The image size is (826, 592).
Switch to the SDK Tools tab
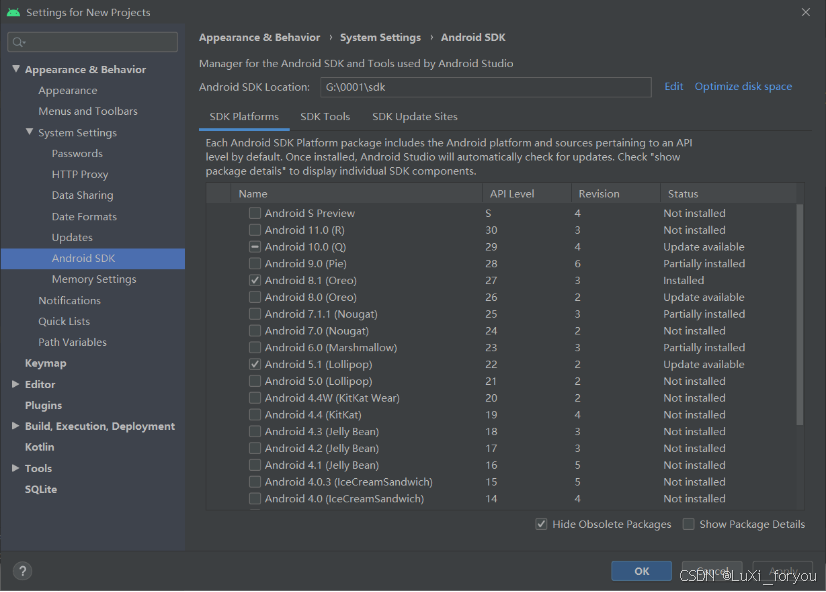(x=325, y=117)
